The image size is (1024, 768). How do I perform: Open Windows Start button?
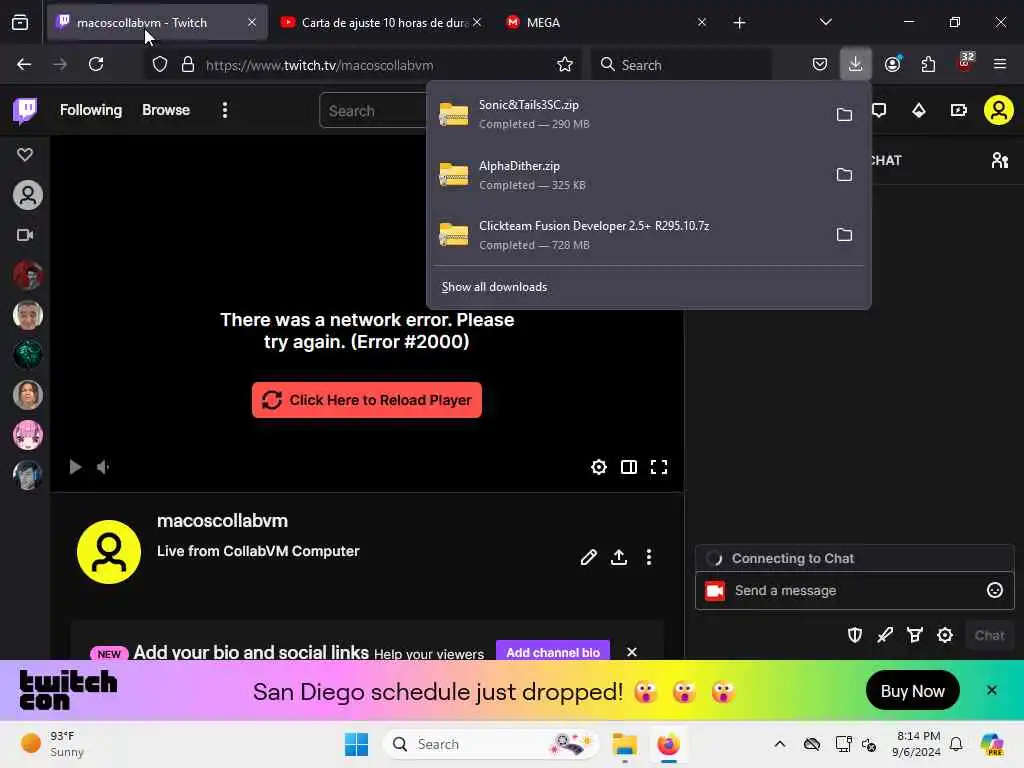click(x=357, y=744)
